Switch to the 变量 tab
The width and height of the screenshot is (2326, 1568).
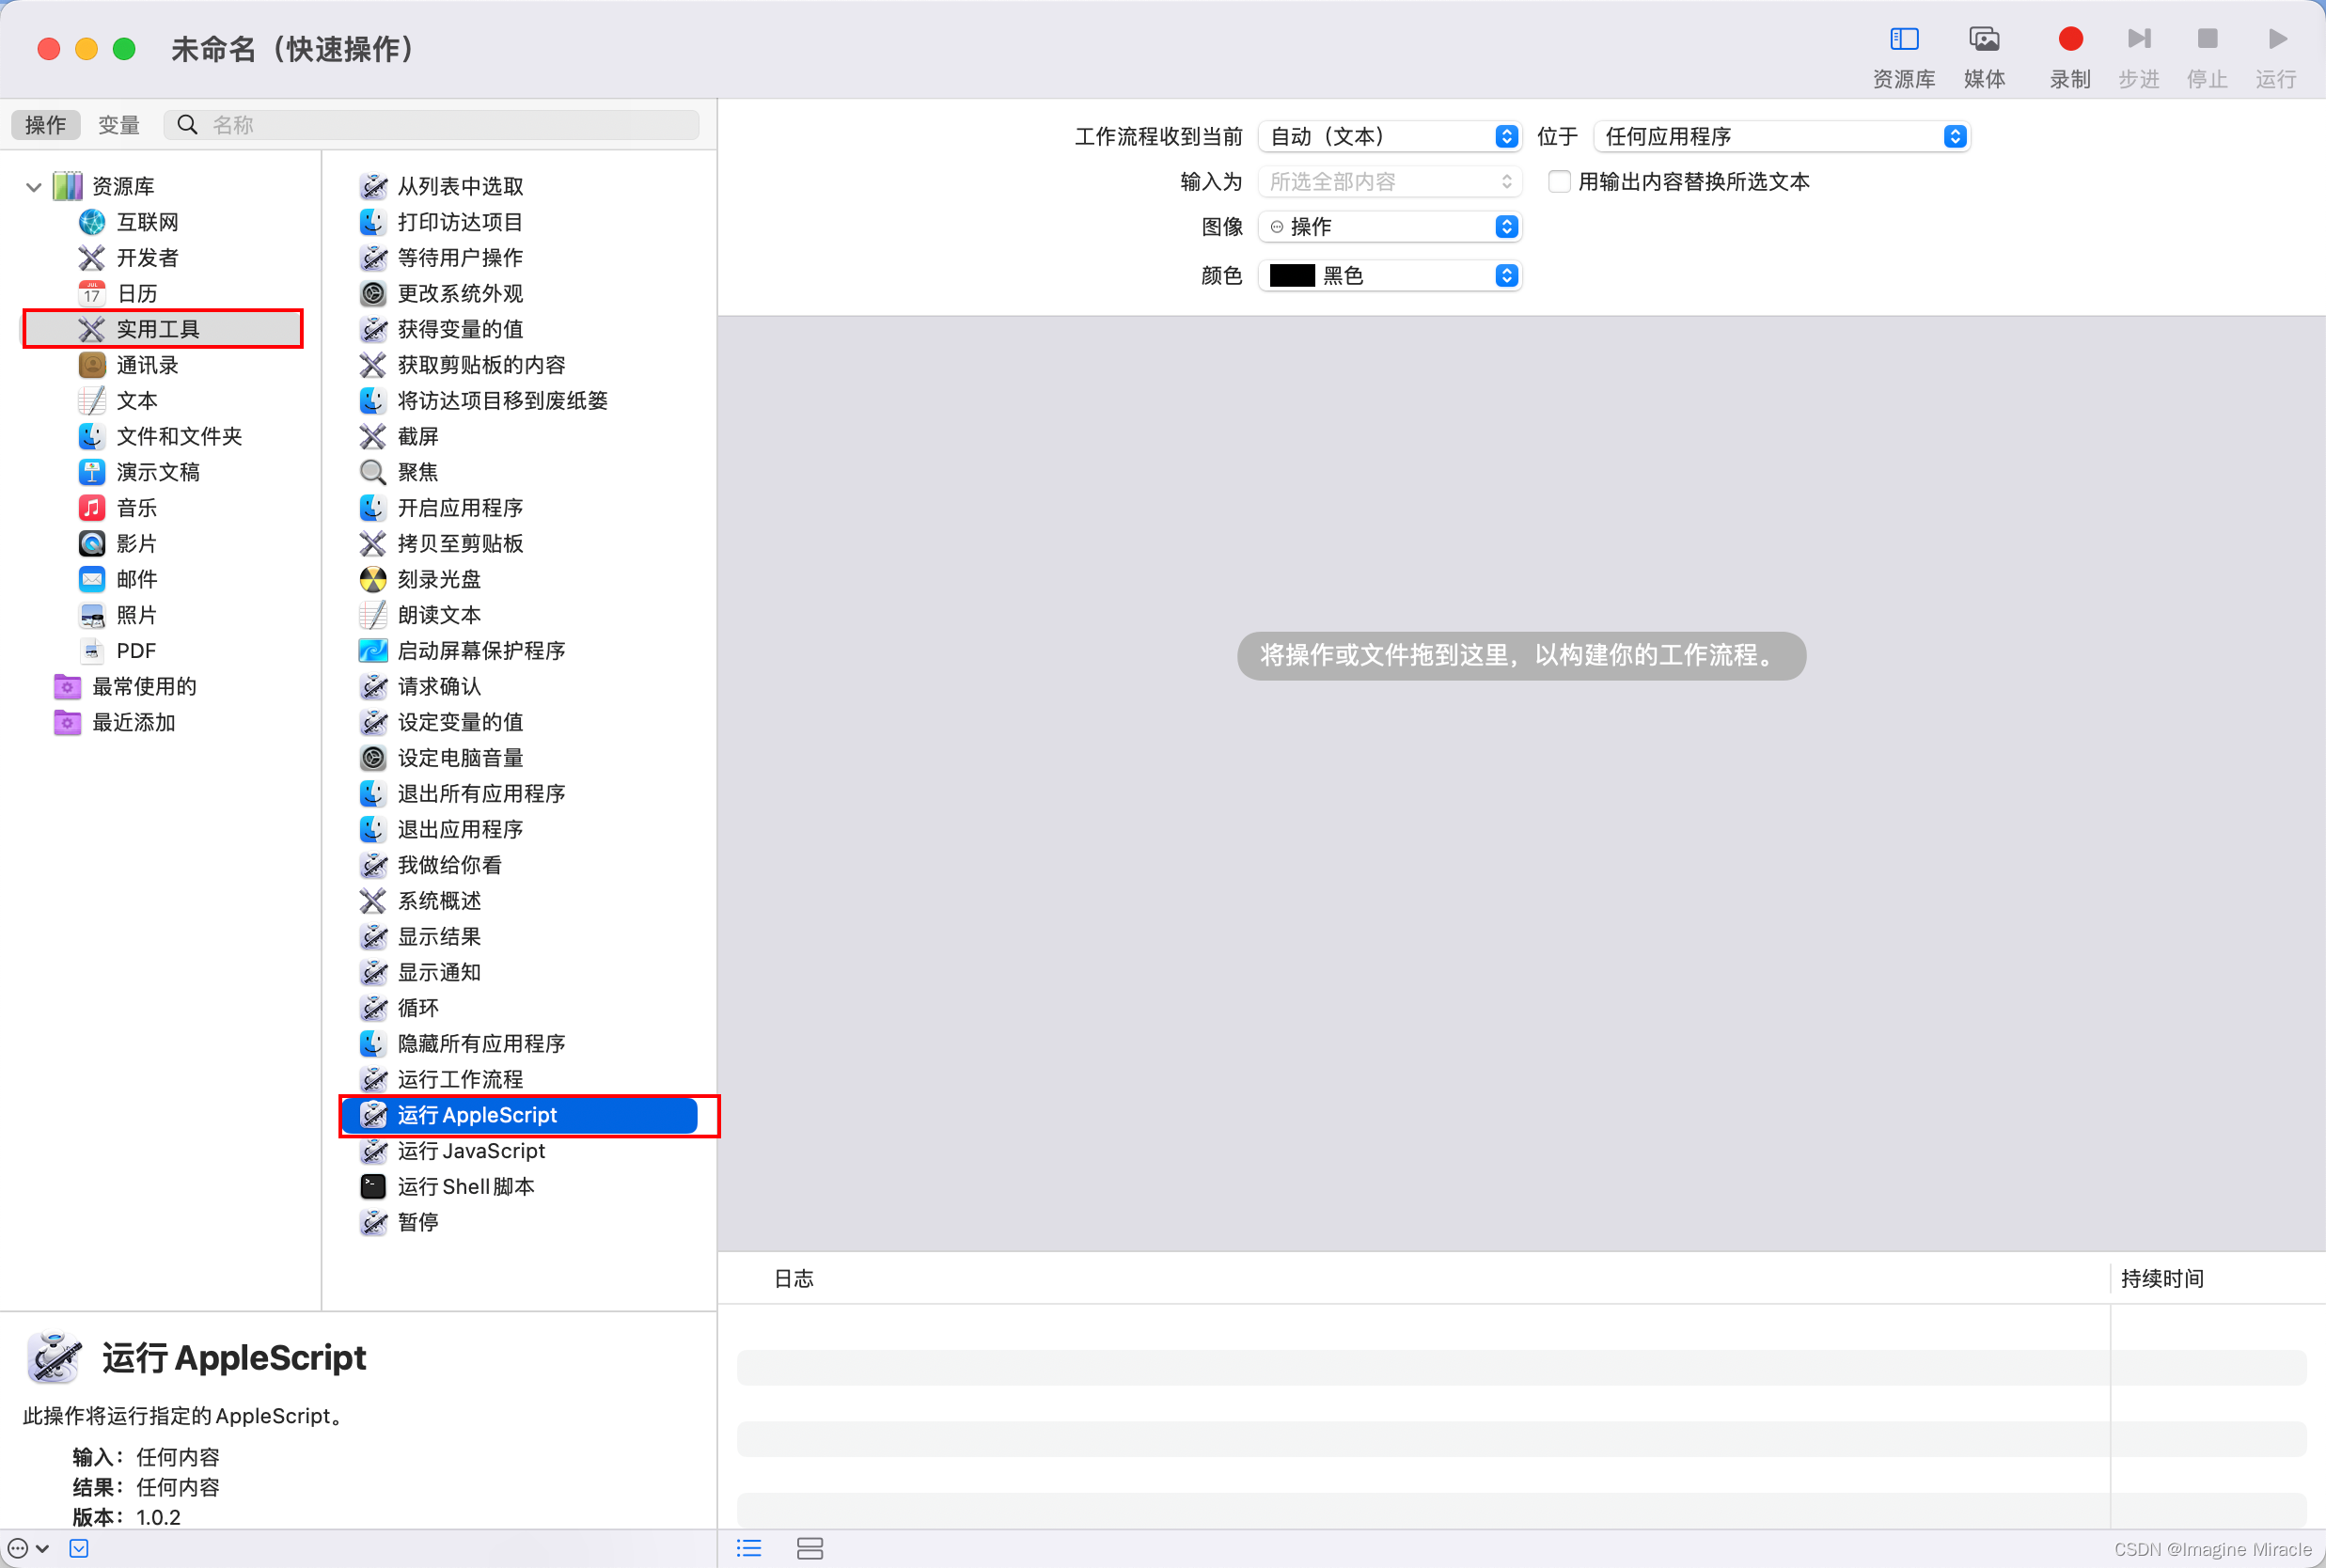[x=119, y=125]
